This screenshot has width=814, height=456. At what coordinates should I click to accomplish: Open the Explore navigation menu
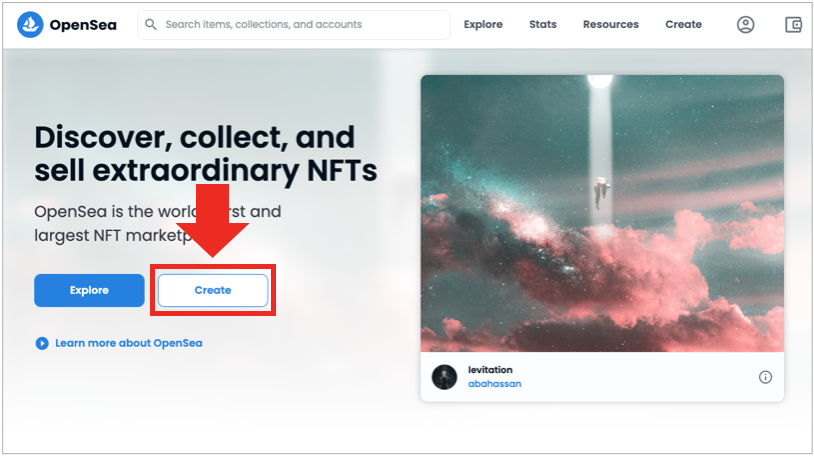point(483,24)
